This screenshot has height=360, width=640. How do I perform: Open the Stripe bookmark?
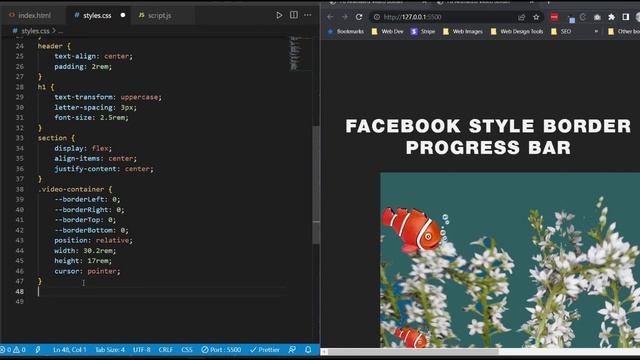[423, 31]
